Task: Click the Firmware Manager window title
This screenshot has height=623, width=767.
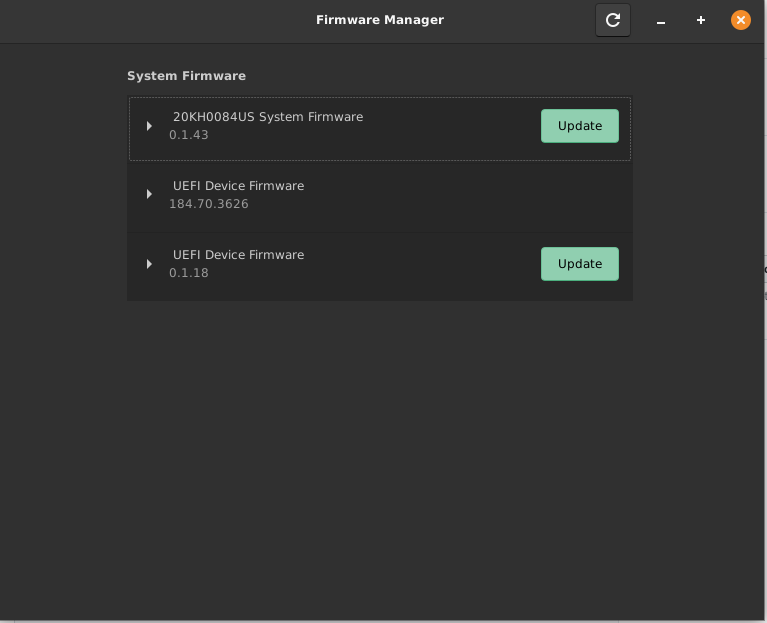Action: (x=380, y=20)
